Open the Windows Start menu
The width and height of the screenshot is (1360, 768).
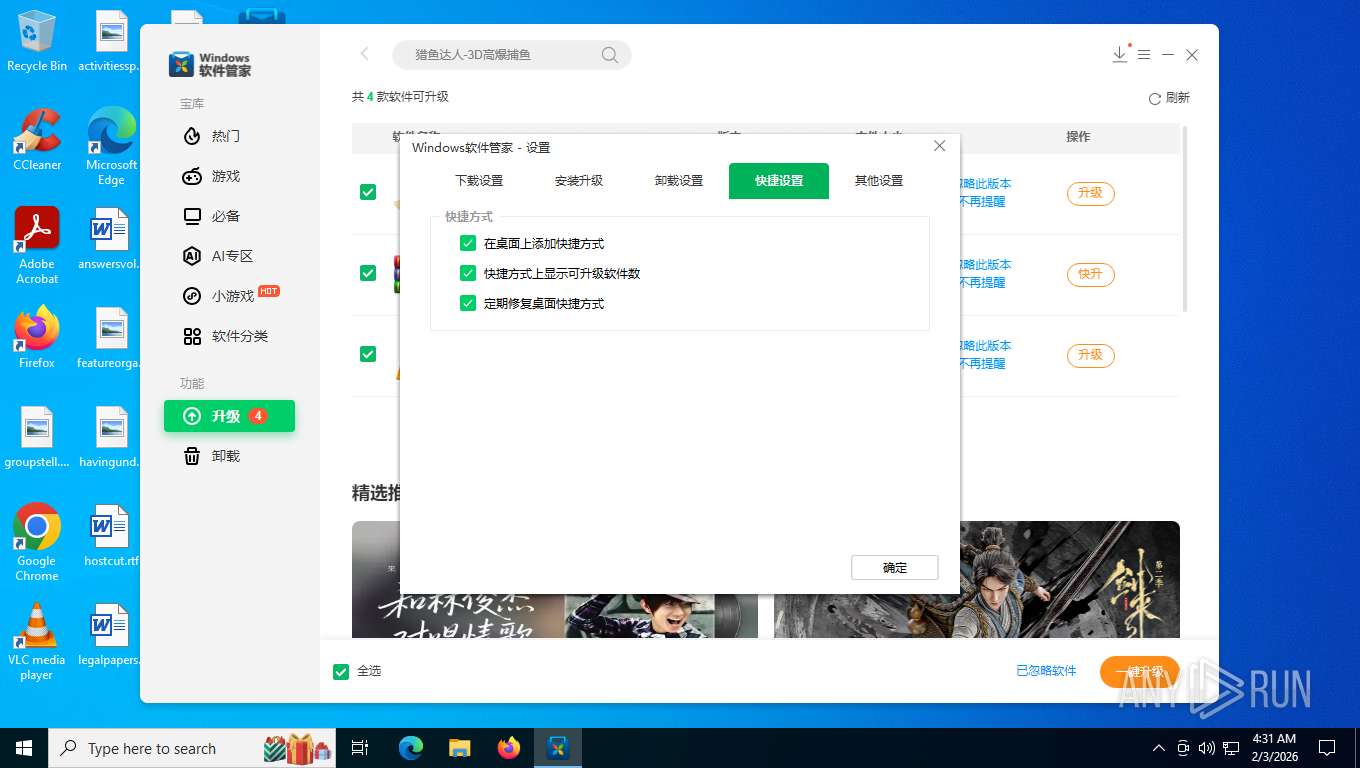coord(24,748)
